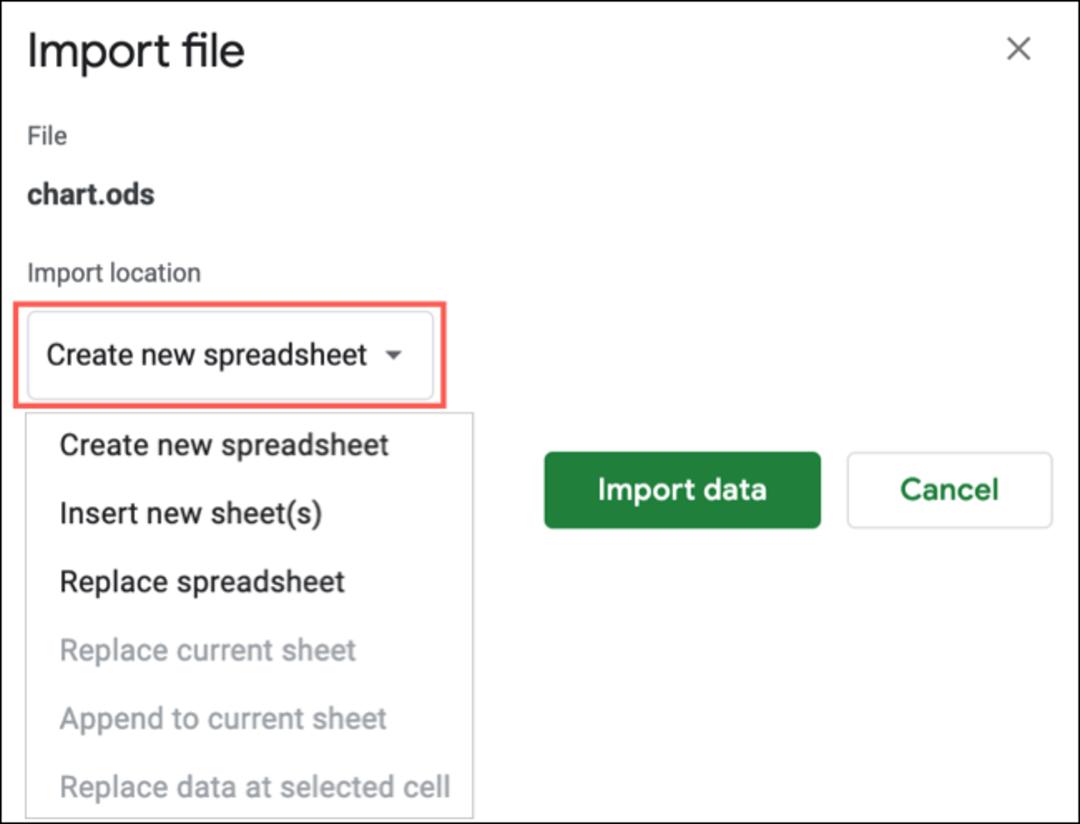
Task: Dismiss the dialog via Cancel
Action: point(949,490)
